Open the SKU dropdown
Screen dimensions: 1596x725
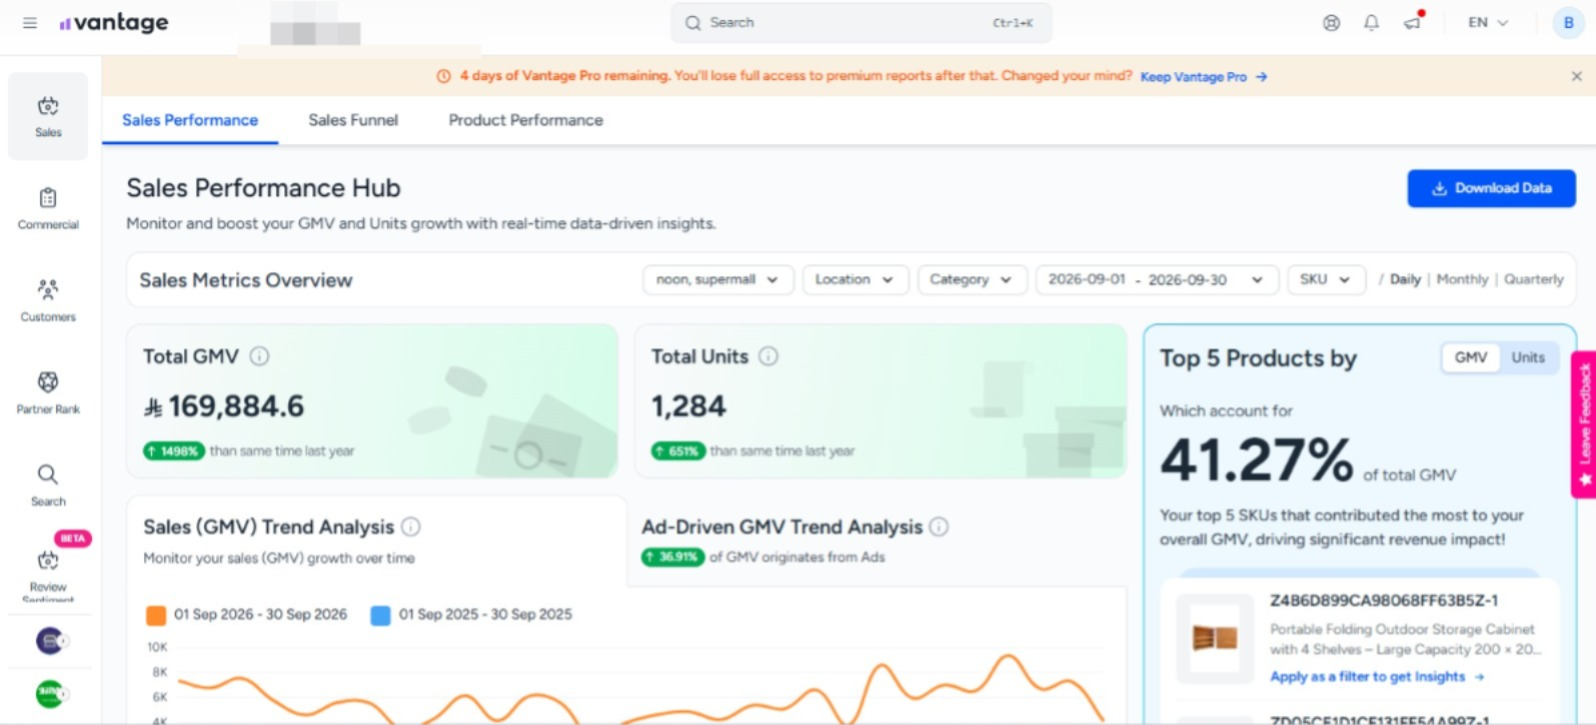coord(1326,280)
